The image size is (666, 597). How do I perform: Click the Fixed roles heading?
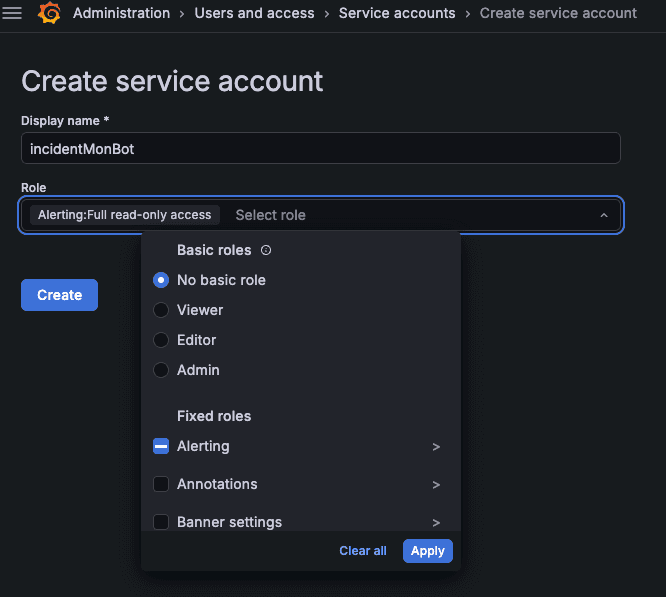point(214,416)
